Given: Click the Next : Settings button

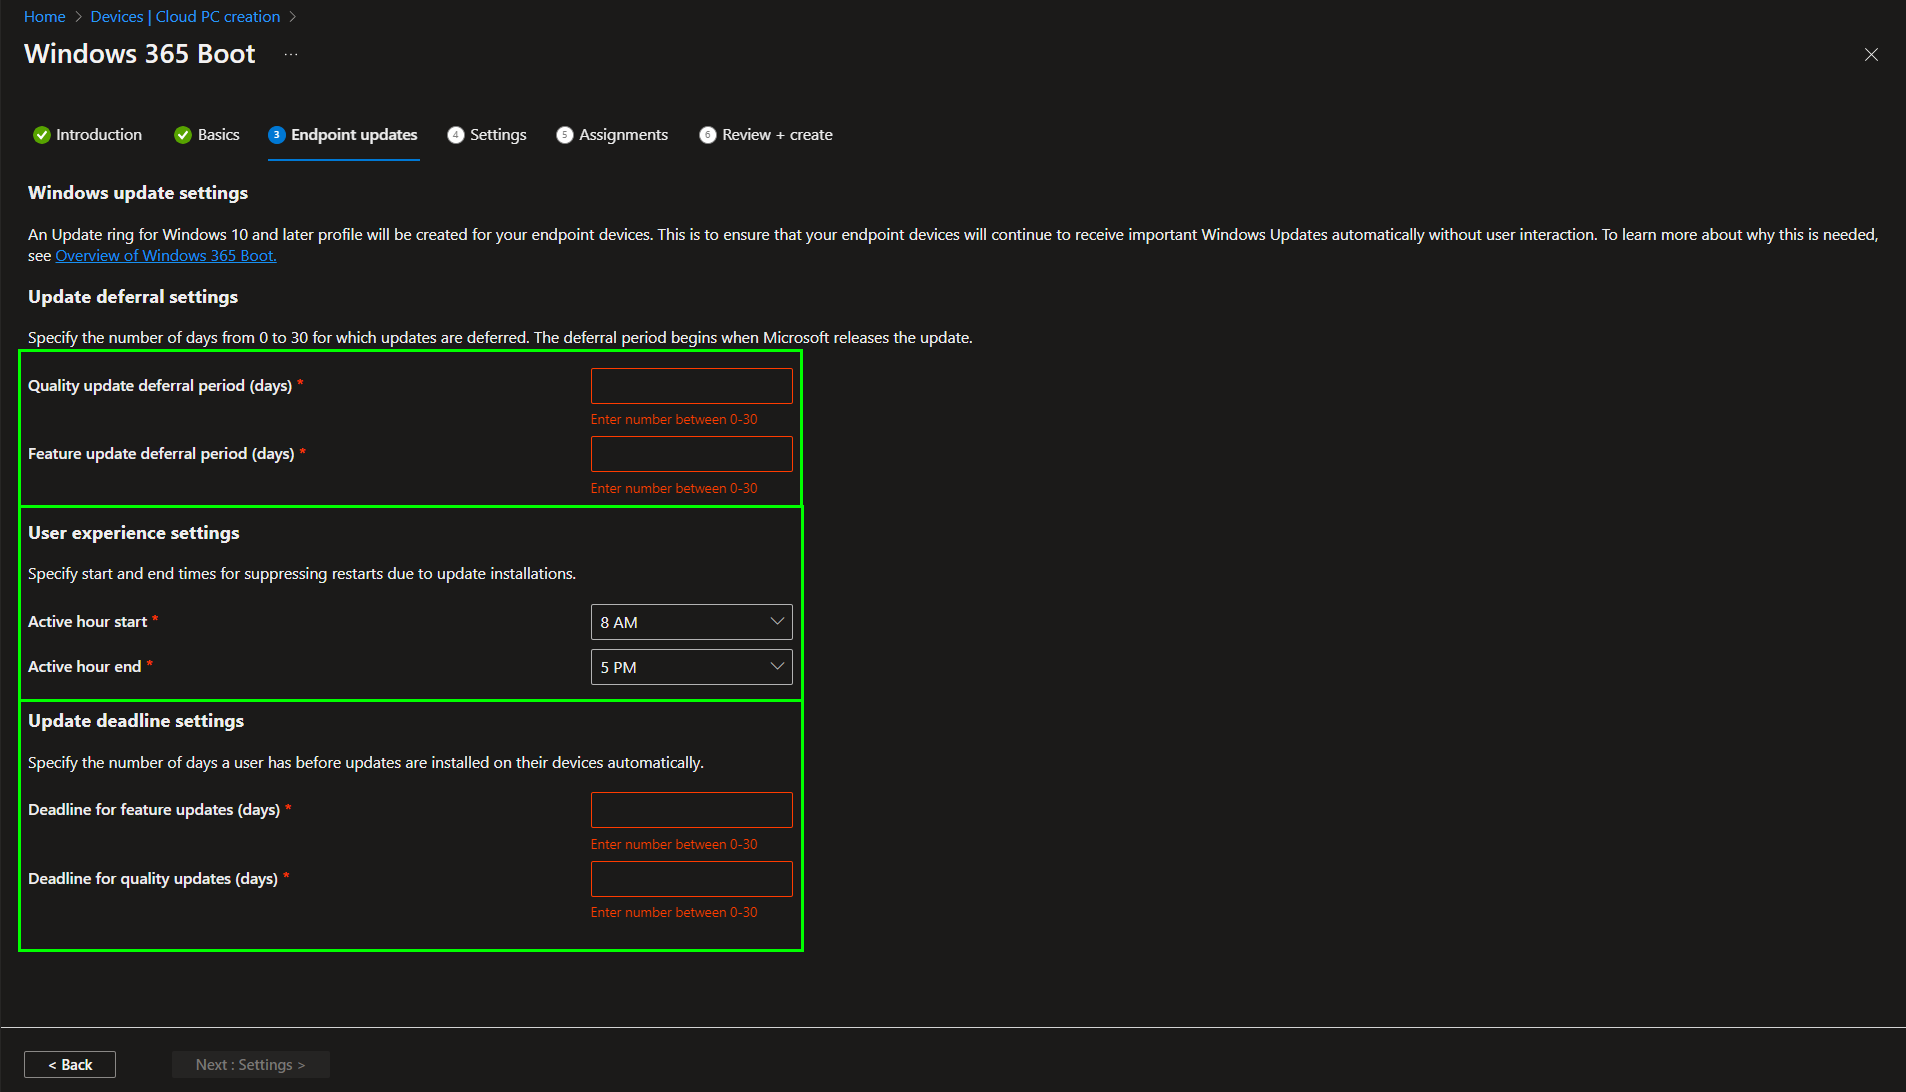Looking at the screenshot, I should coord(251,1065).
